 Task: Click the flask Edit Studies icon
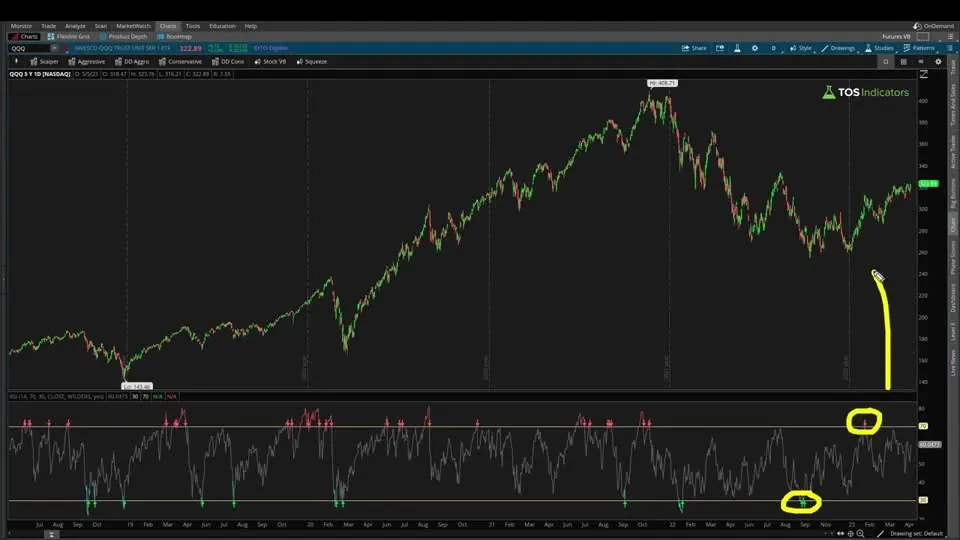[x=737, y=48]
